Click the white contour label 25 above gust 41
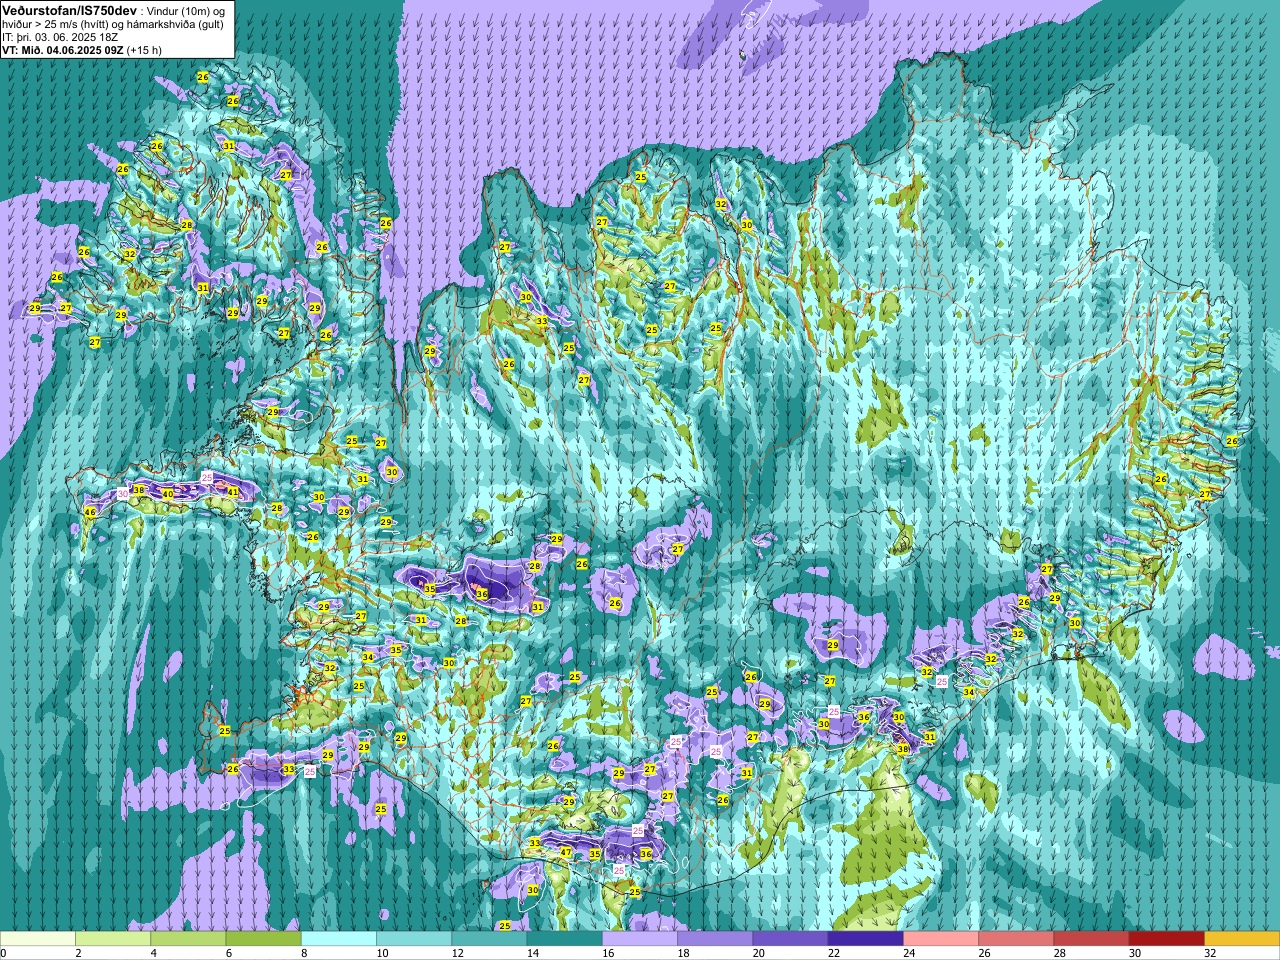The height and width of the screenshot is (960, 1280). click(207, 478)
